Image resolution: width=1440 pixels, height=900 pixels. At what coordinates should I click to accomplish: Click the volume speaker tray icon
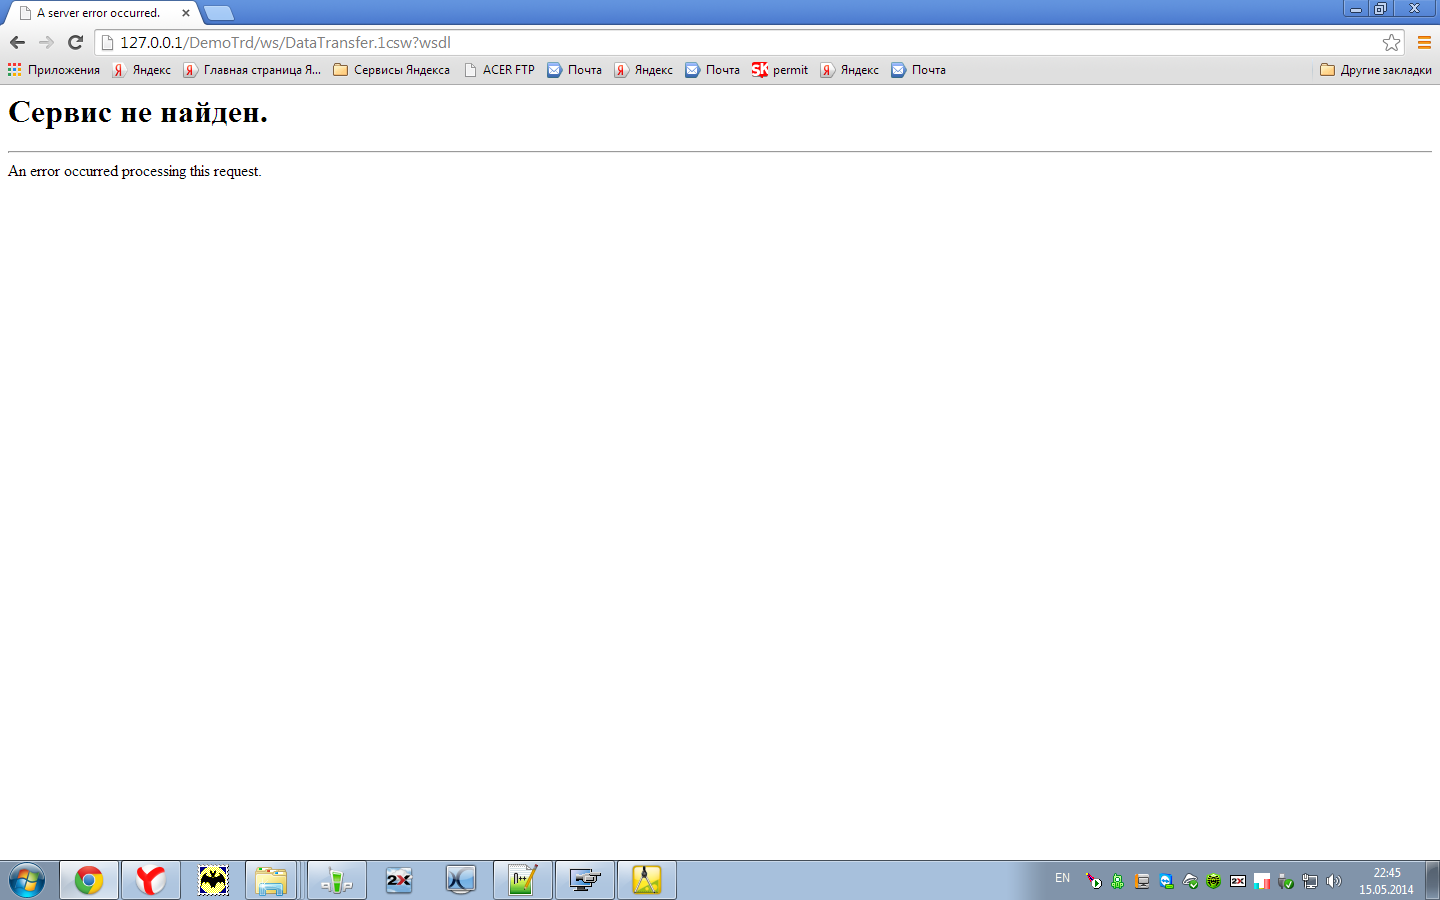click(x=1333, y=881)
